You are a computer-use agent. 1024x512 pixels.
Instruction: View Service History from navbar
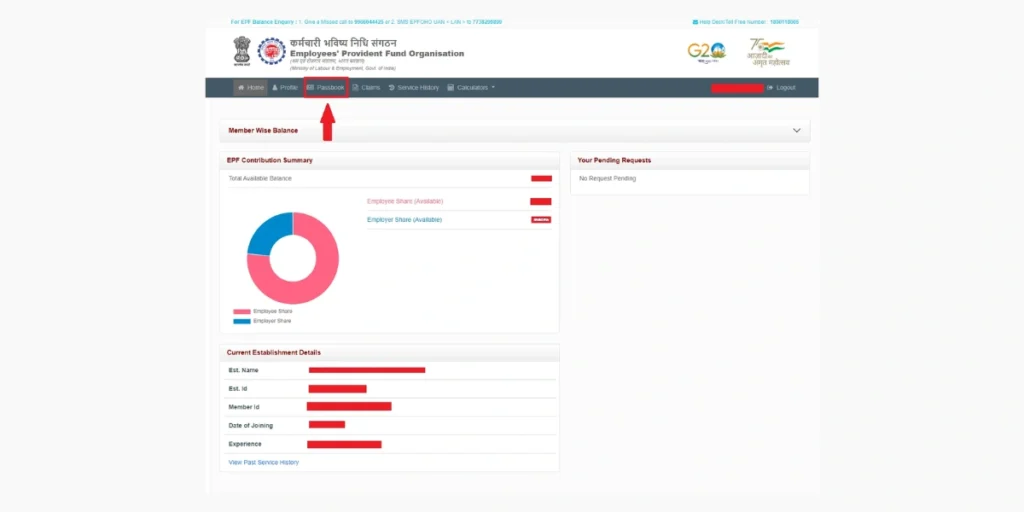point(413,88)
